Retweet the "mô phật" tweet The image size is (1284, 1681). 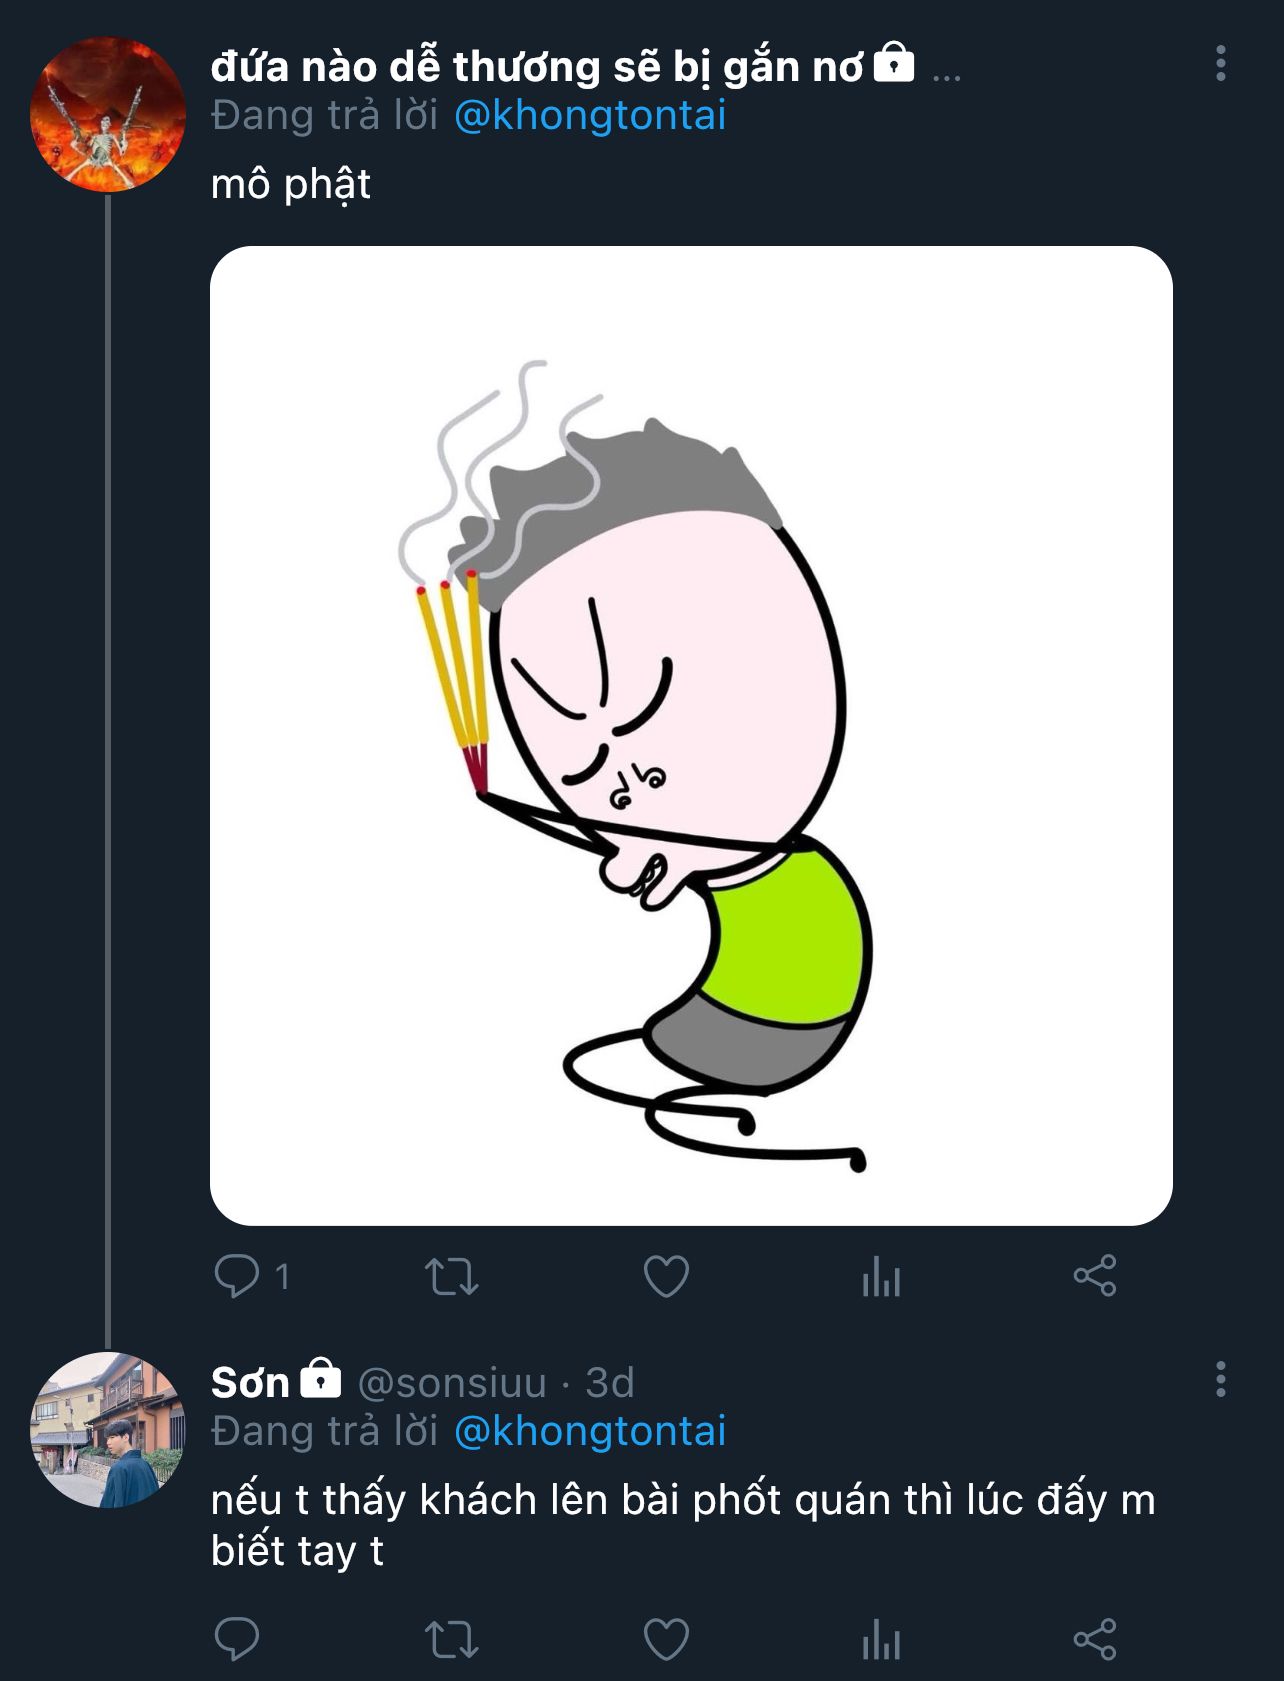[452, 1277]
